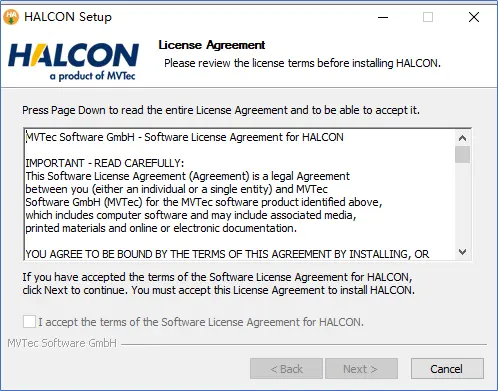Minimize the HALCON Setup window
The width and height of the screenshot is (498, 391).
tap(383, 17)
